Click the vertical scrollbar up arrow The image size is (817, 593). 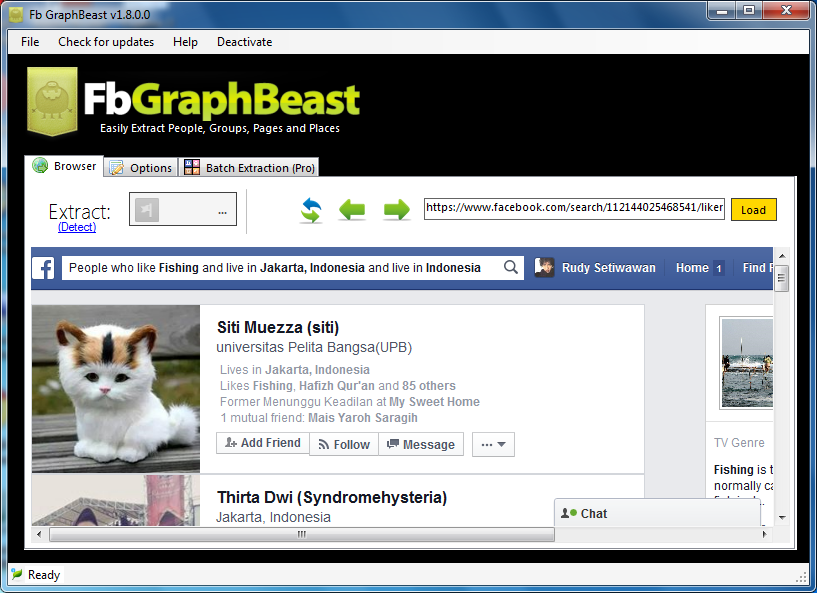click(782, 256)
